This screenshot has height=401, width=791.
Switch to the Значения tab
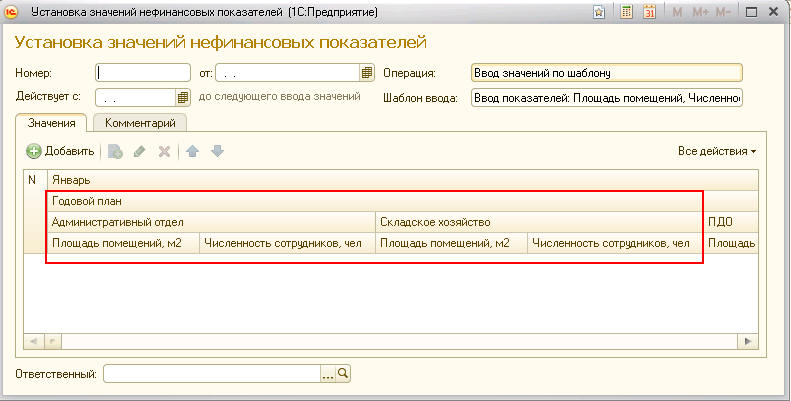click(x=51, y=123)
